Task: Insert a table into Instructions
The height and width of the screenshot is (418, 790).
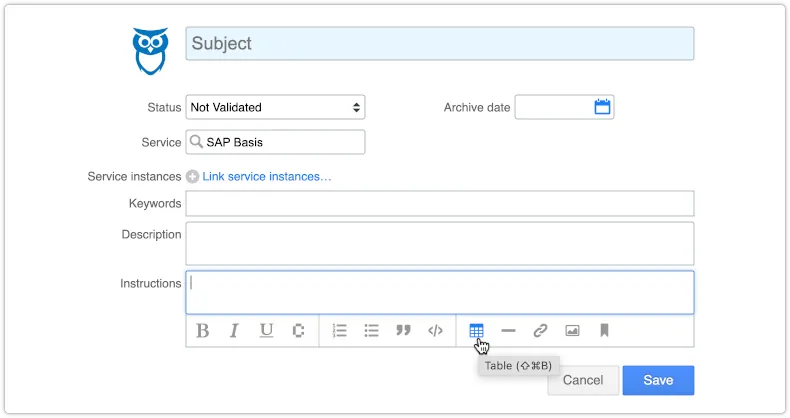Action: 476,331
